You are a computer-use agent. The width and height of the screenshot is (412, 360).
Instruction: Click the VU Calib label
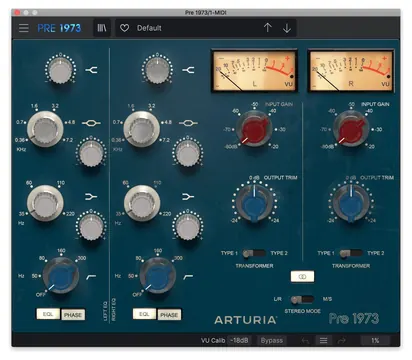[x=213, y=340]
